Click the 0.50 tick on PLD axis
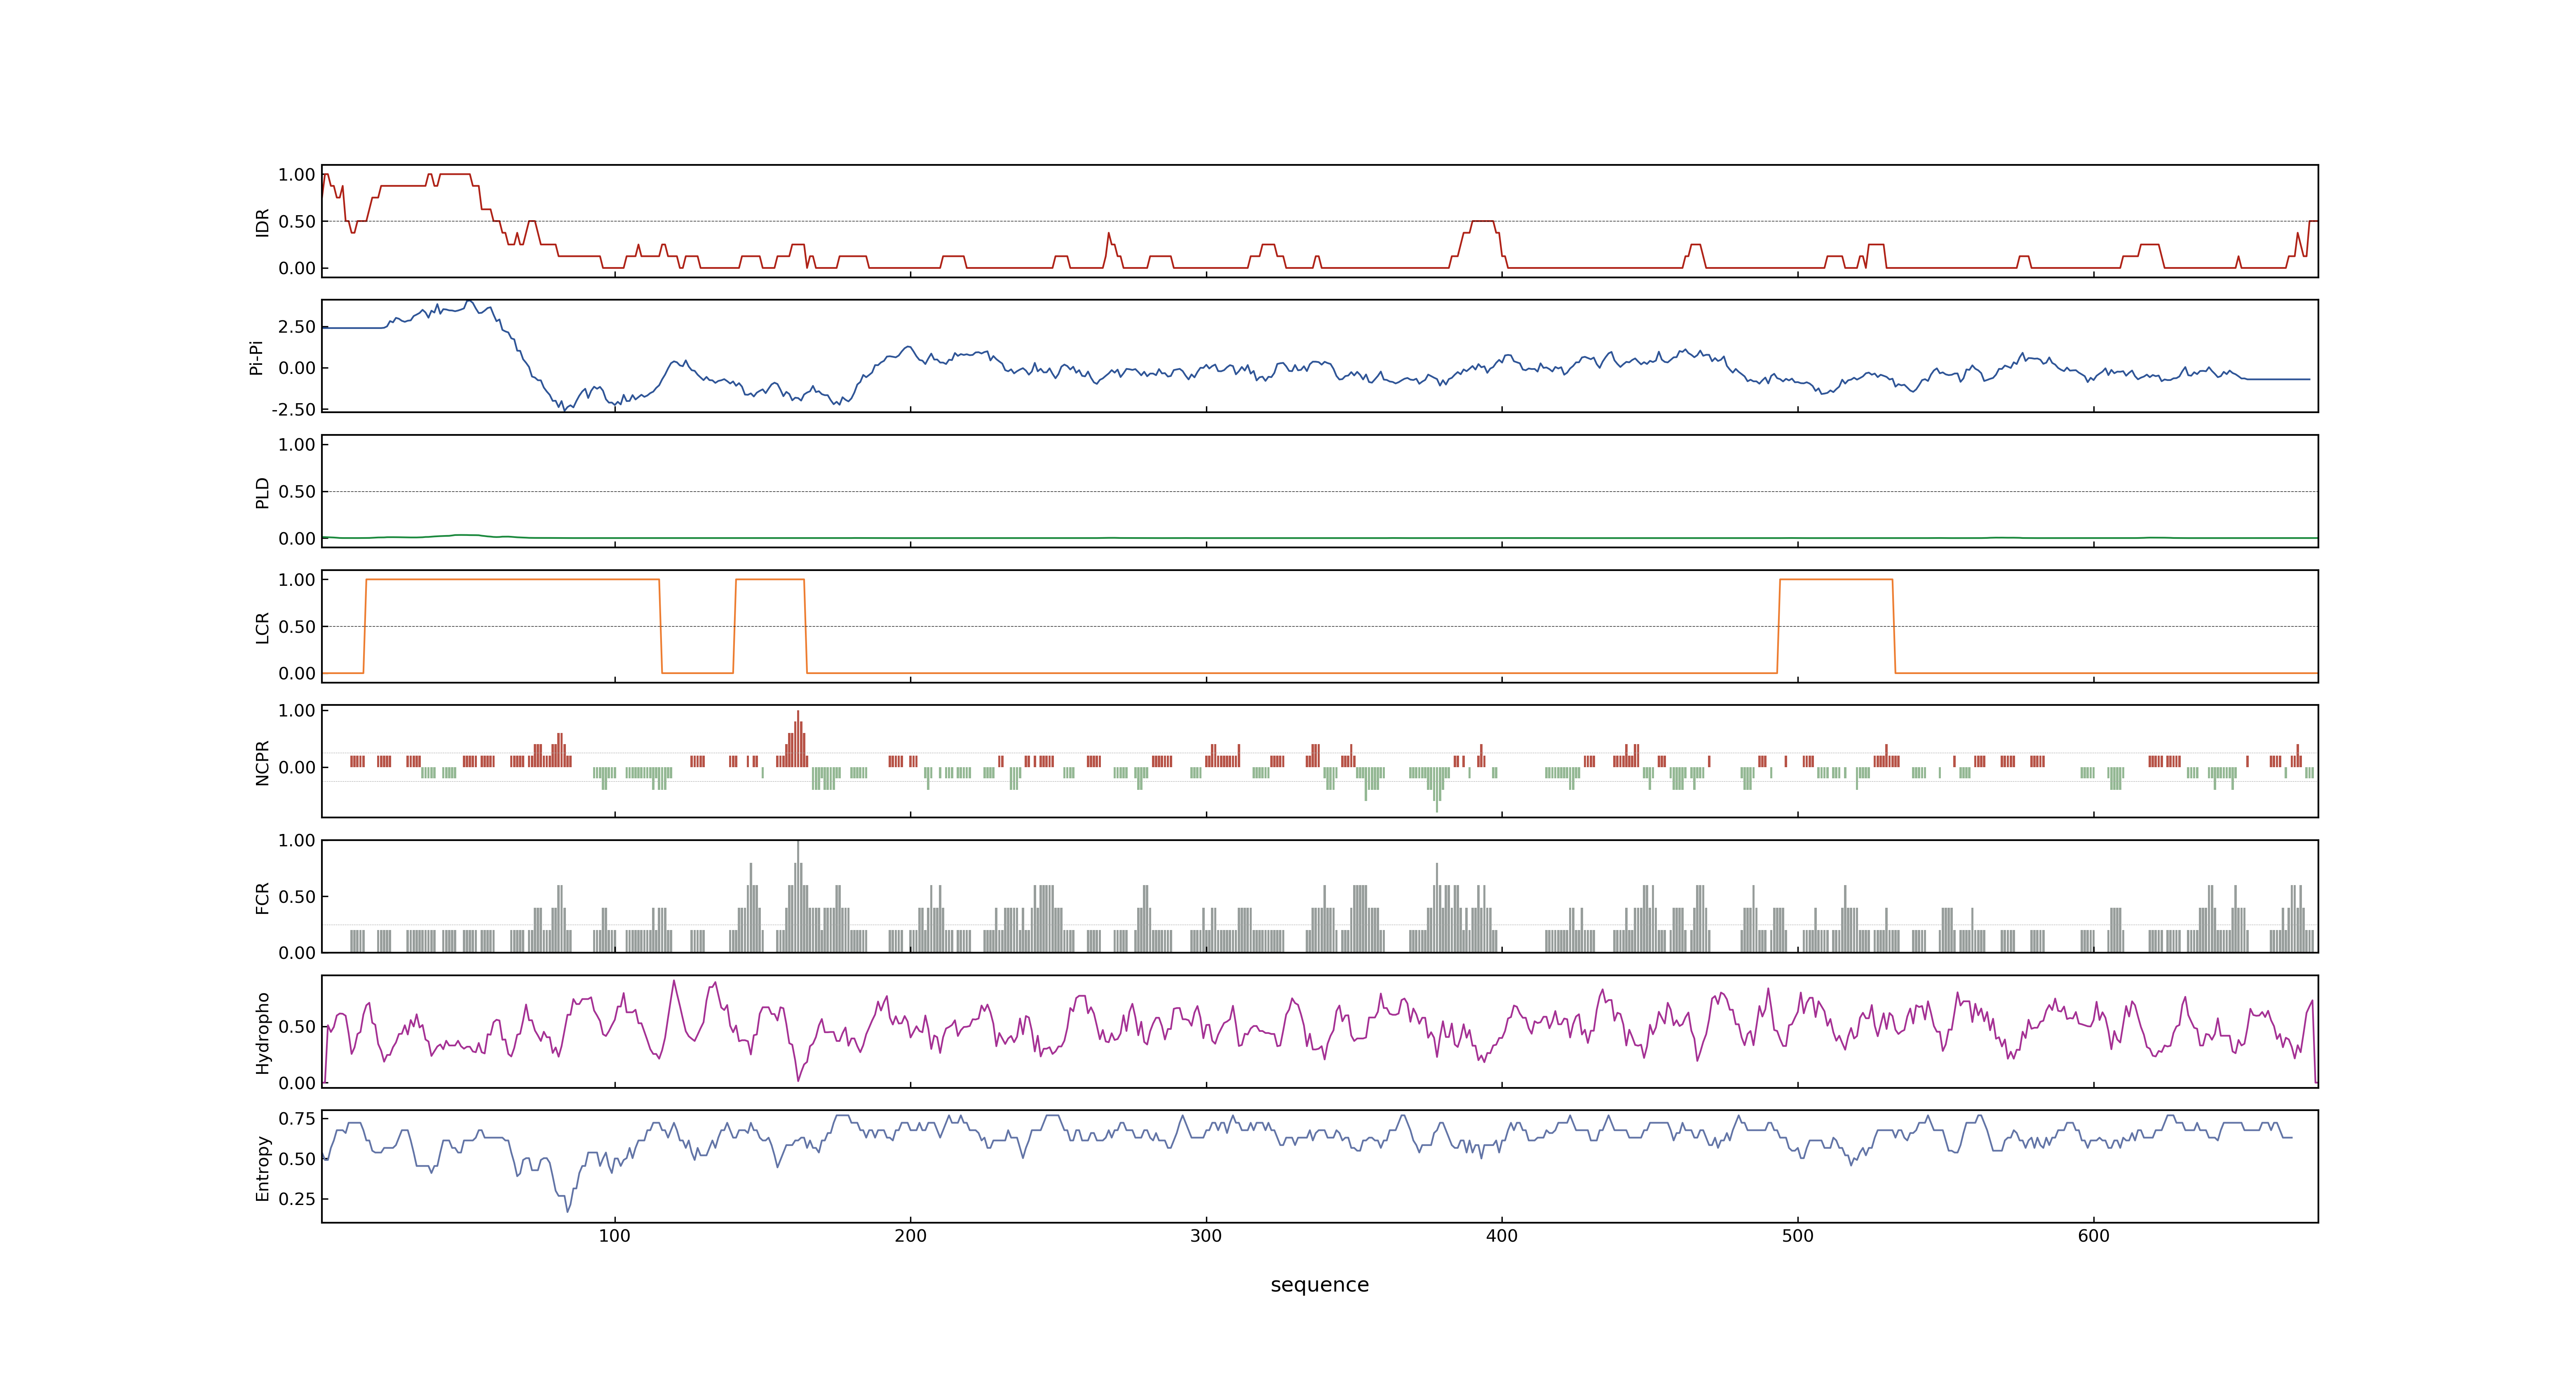The width and height of the screenshot is (2576, 1374). [297, 492]
